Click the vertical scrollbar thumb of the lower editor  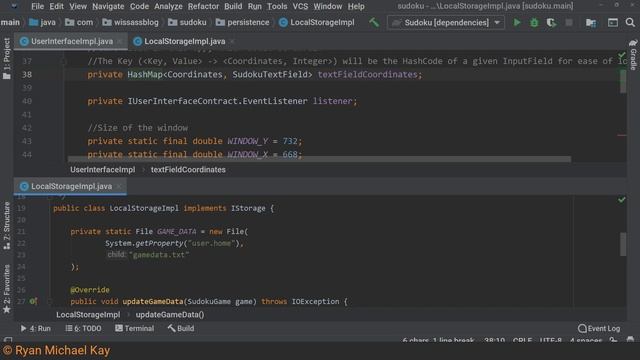pos(623,244)
